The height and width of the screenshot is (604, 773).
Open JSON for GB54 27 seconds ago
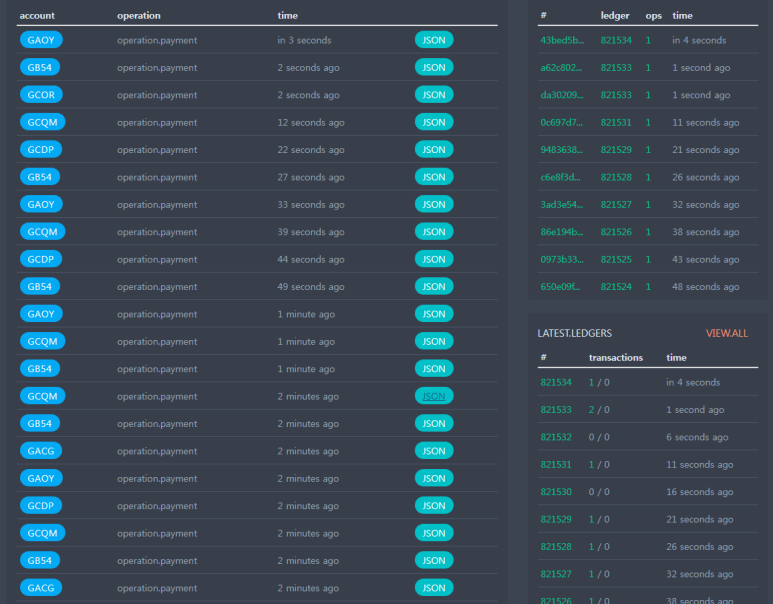(x=434, y=177)
